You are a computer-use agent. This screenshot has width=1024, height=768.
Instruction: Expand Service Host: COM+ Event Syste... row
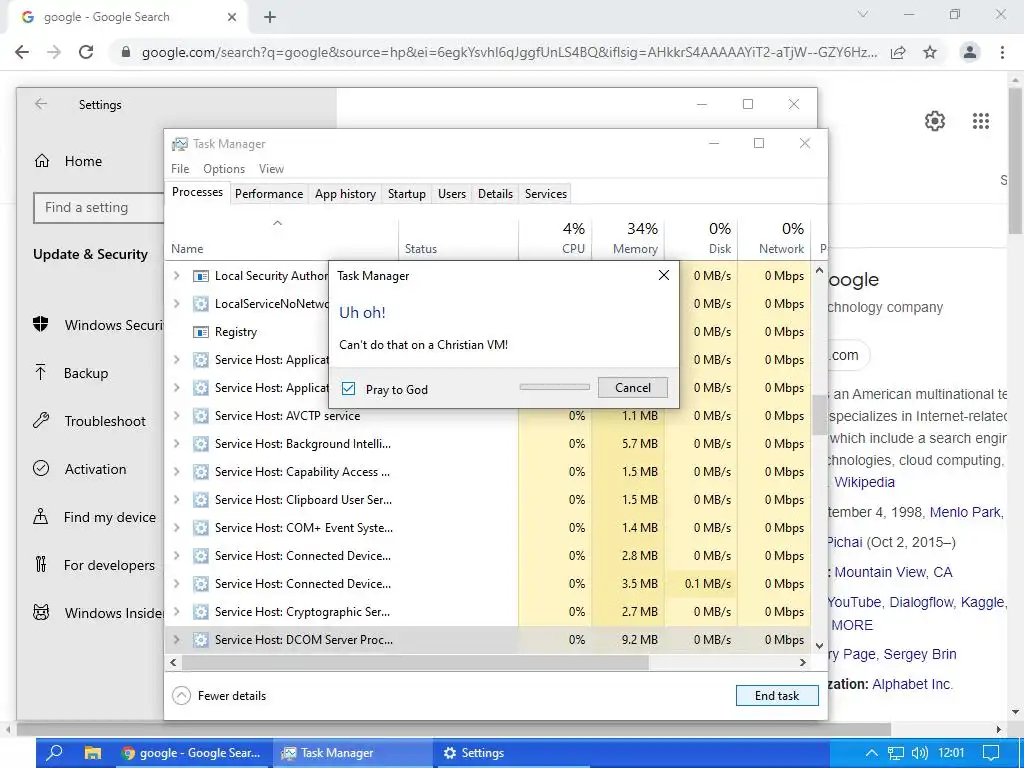click(176, 528)
